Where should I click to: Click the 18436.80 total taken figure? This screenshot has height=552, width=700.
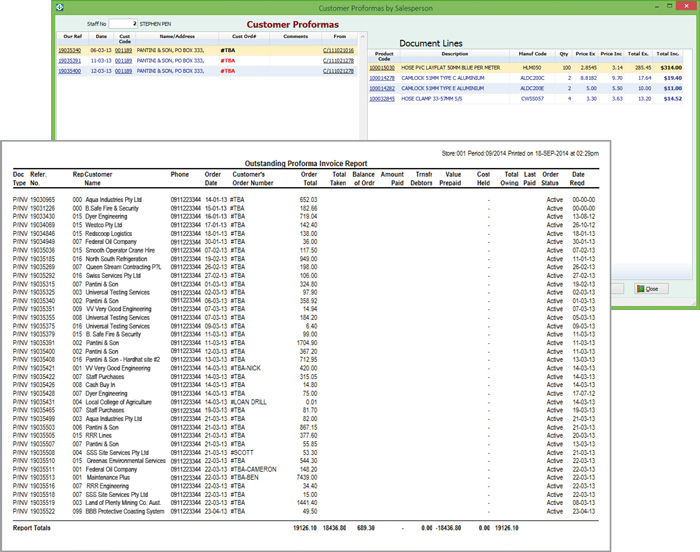334,528
